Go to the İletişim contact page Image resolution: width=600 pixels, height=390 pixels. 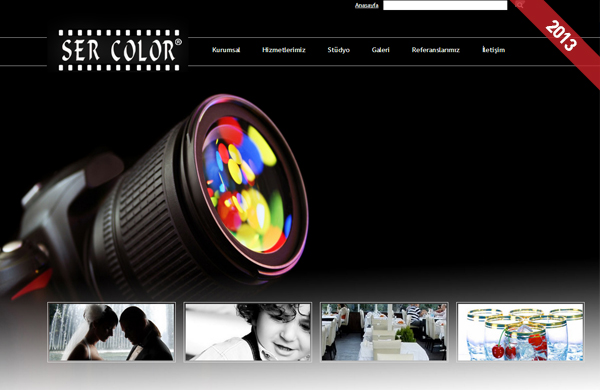(x=494, y=50)
